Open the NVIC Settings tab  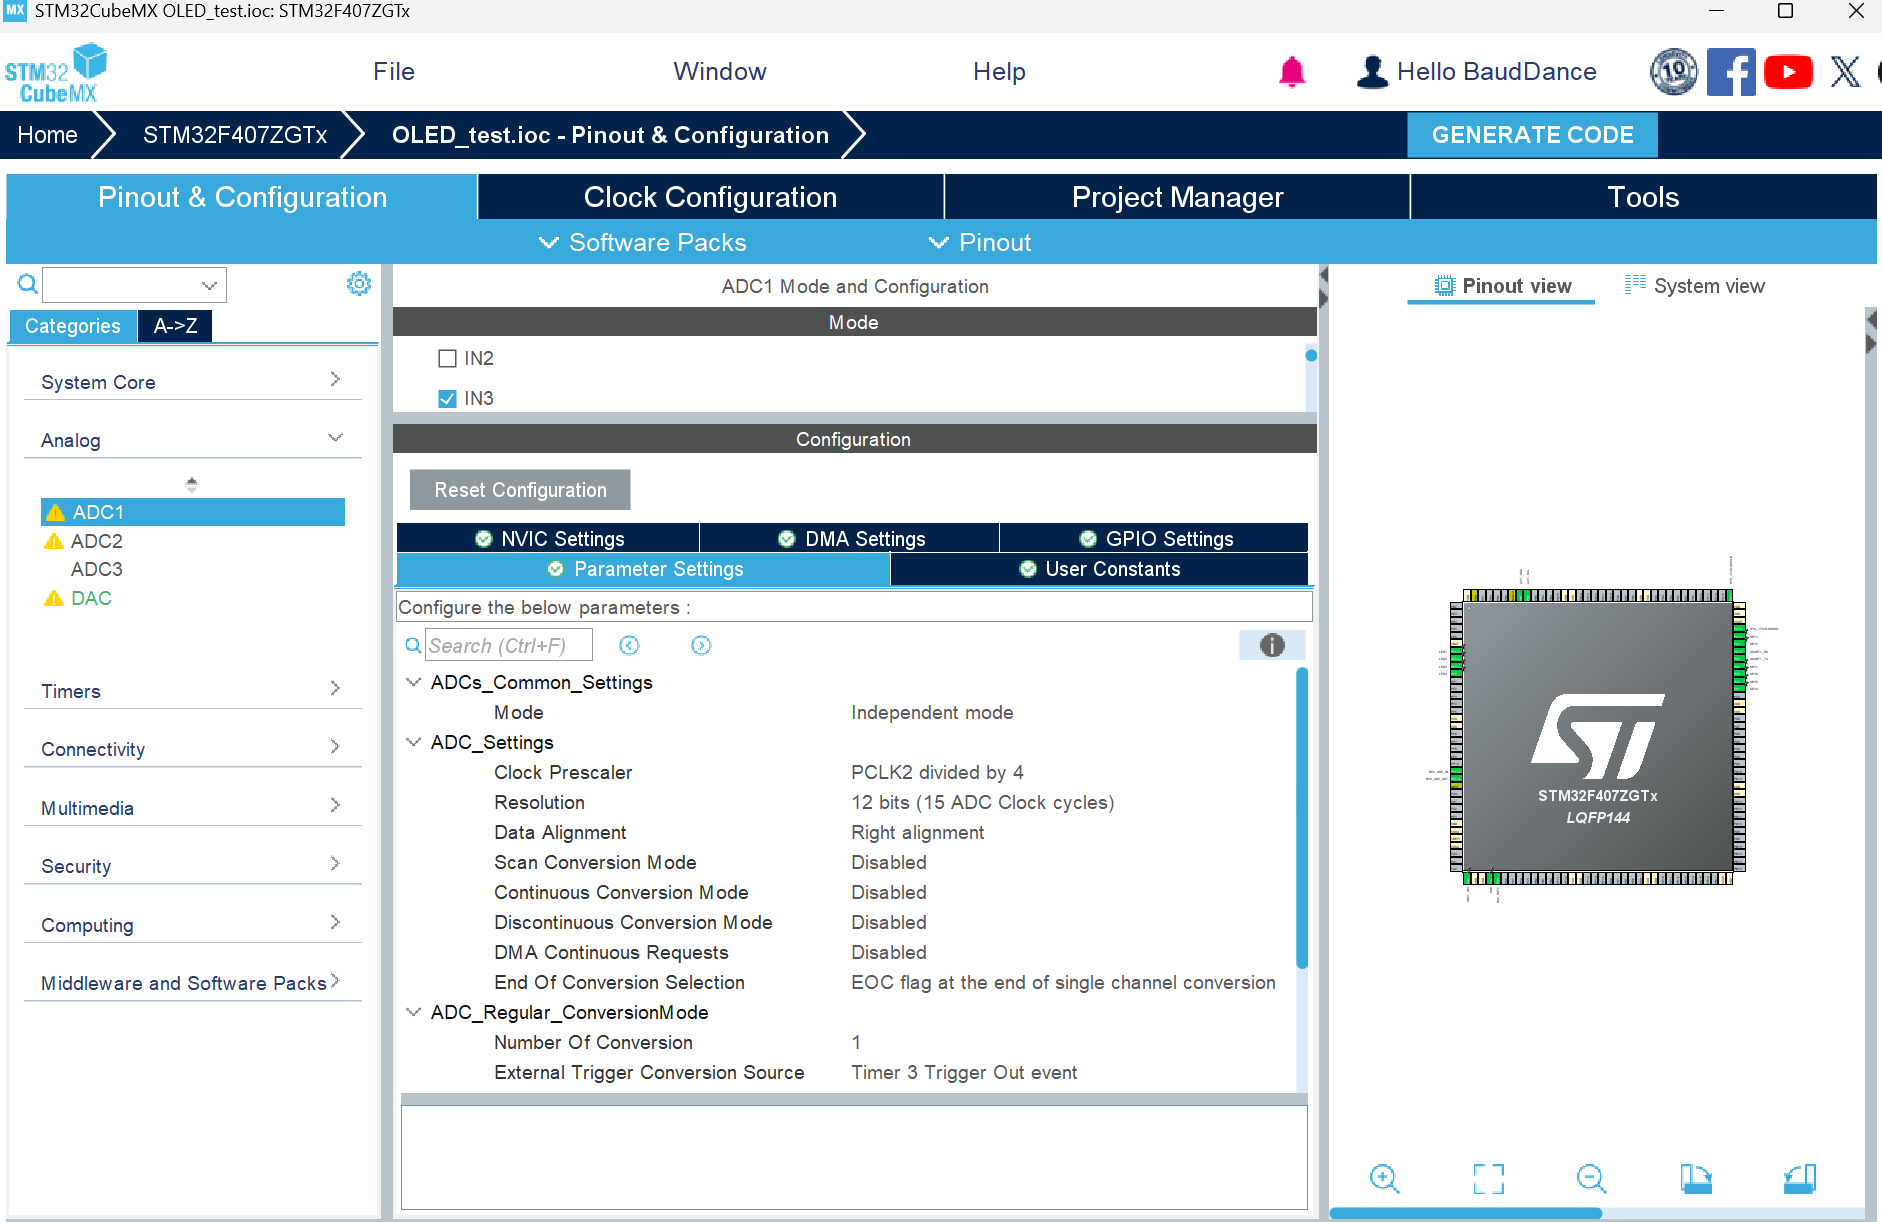pyautogui.click(x=548, y=538)
